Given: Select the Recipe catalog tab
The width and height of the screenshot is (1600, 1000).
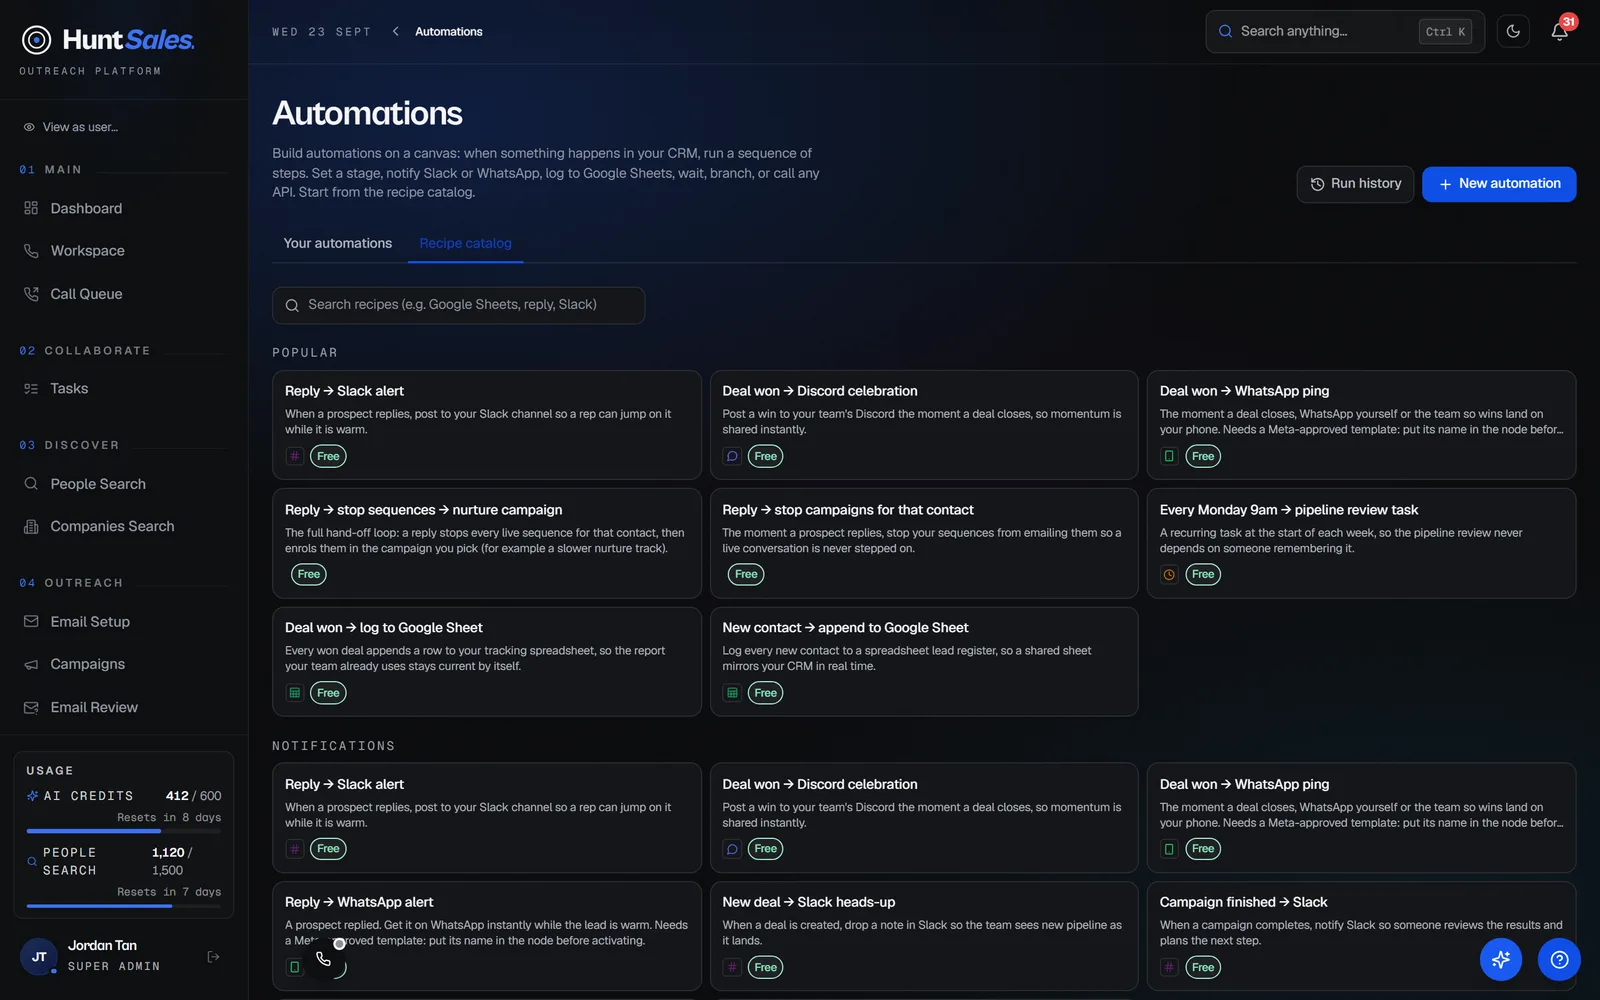Looking at the screenshot, I should click(x=465, y=243).
